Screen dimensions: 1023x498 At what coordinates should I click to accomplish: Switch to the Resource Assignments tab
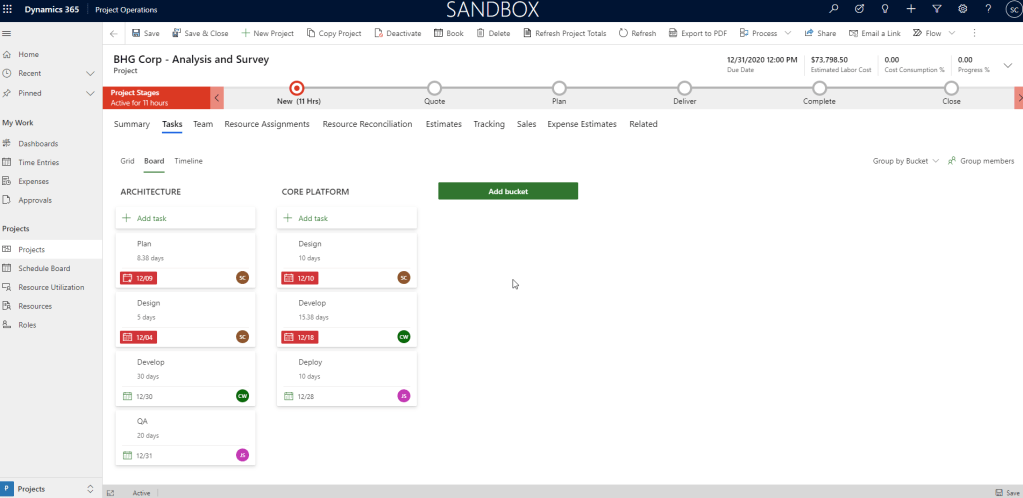click(x=267, y=124)
